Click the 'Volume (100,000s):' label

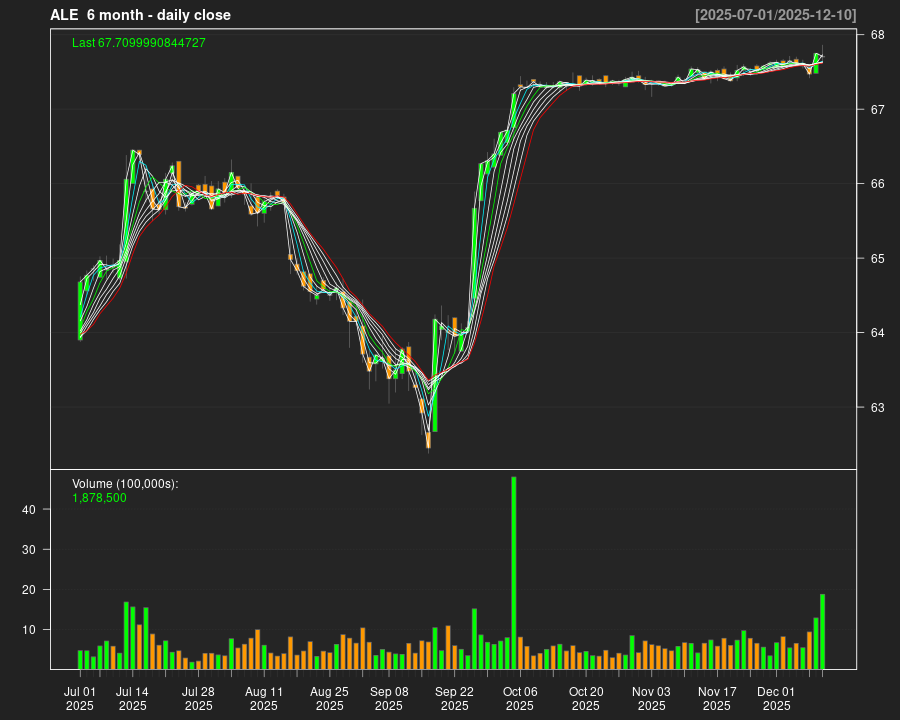pyautogui.click(x=125, y=484)
